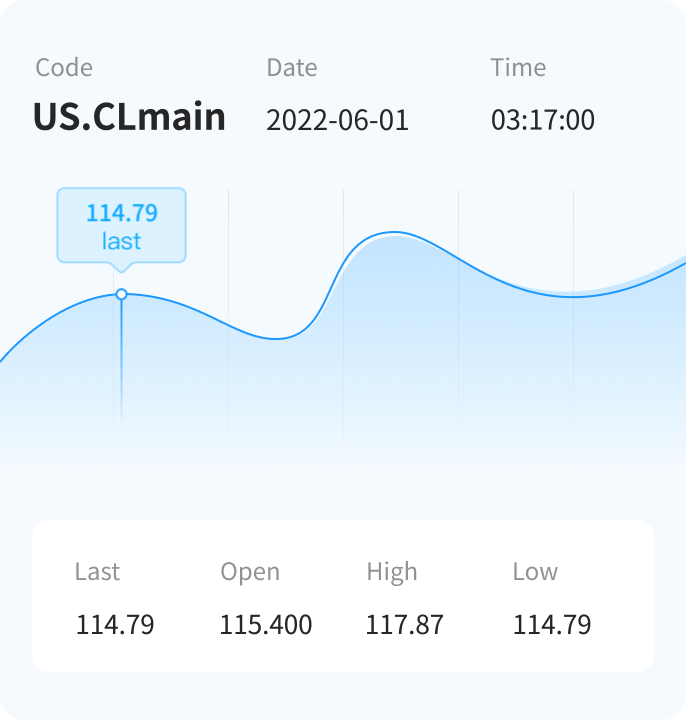Select the High value 117.87
This screenshot has width=686, height=720.
click(405, 626)
